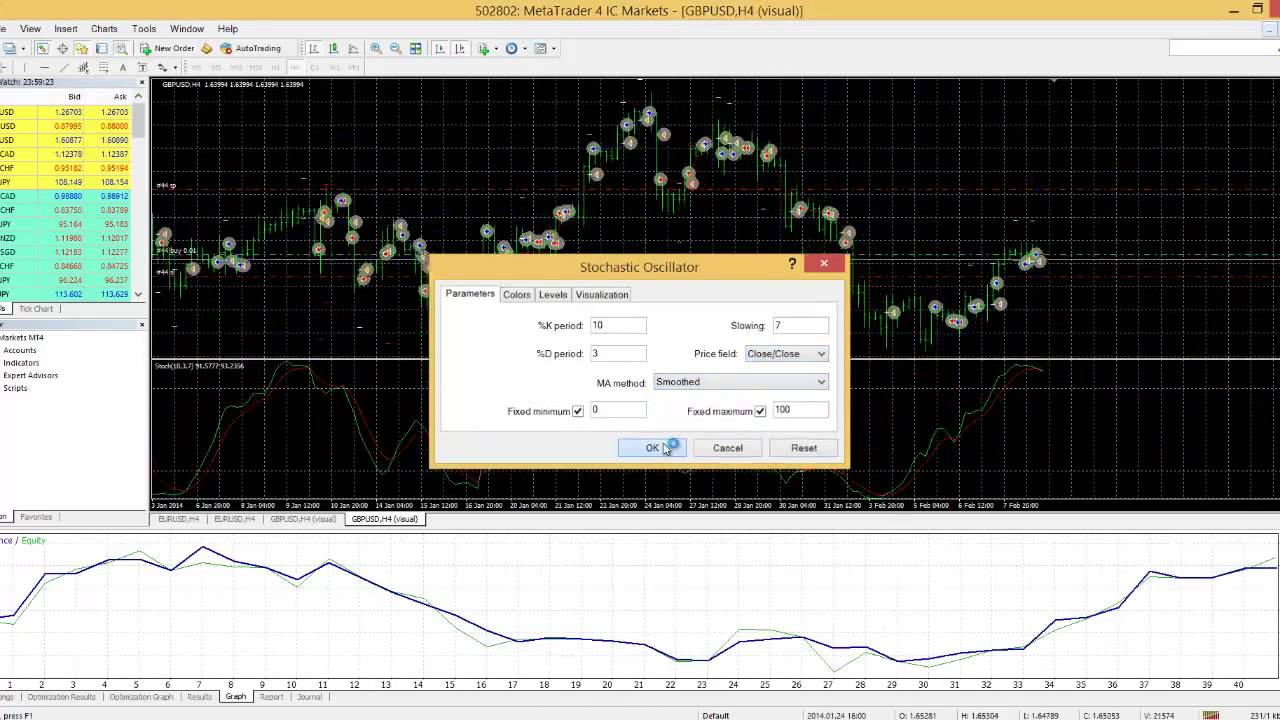Open the tester Journal tab

pos(309,697)
